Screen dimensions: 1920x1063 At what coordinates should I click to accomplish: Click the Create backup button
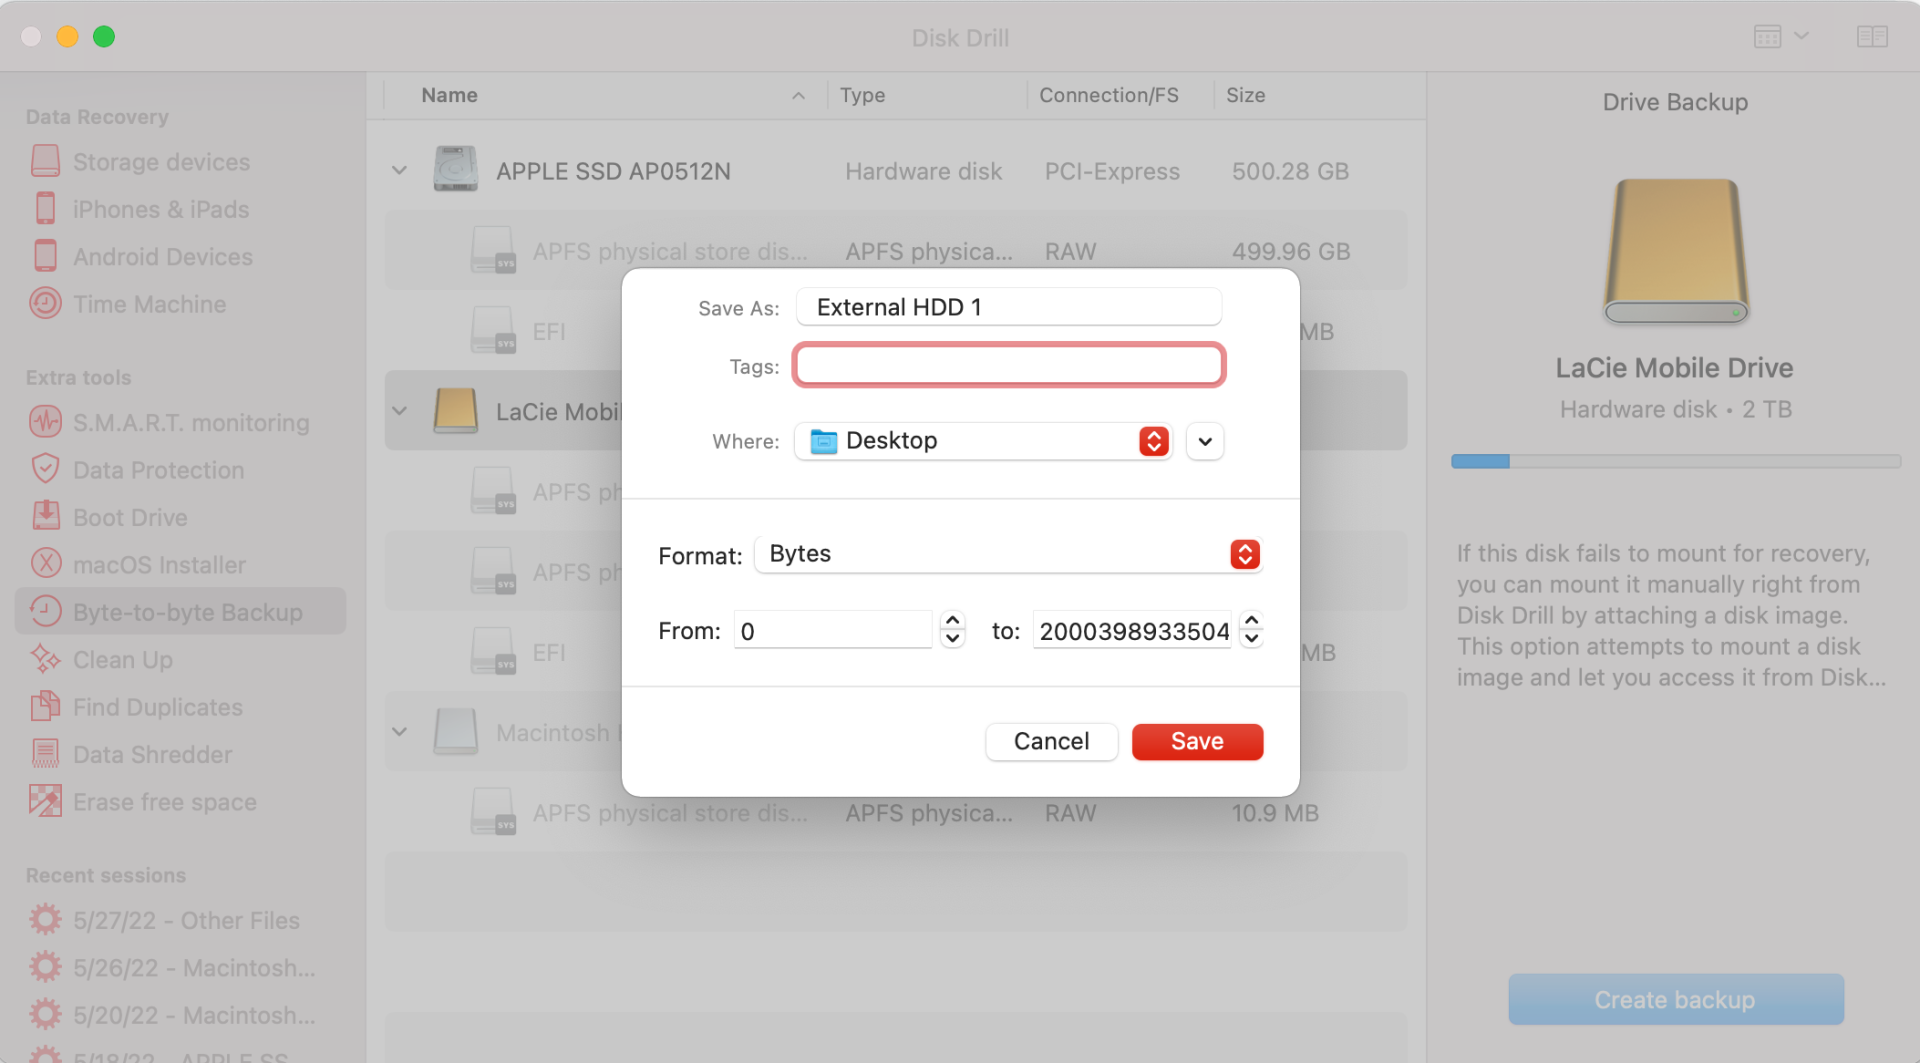[x=1675, y=999]
